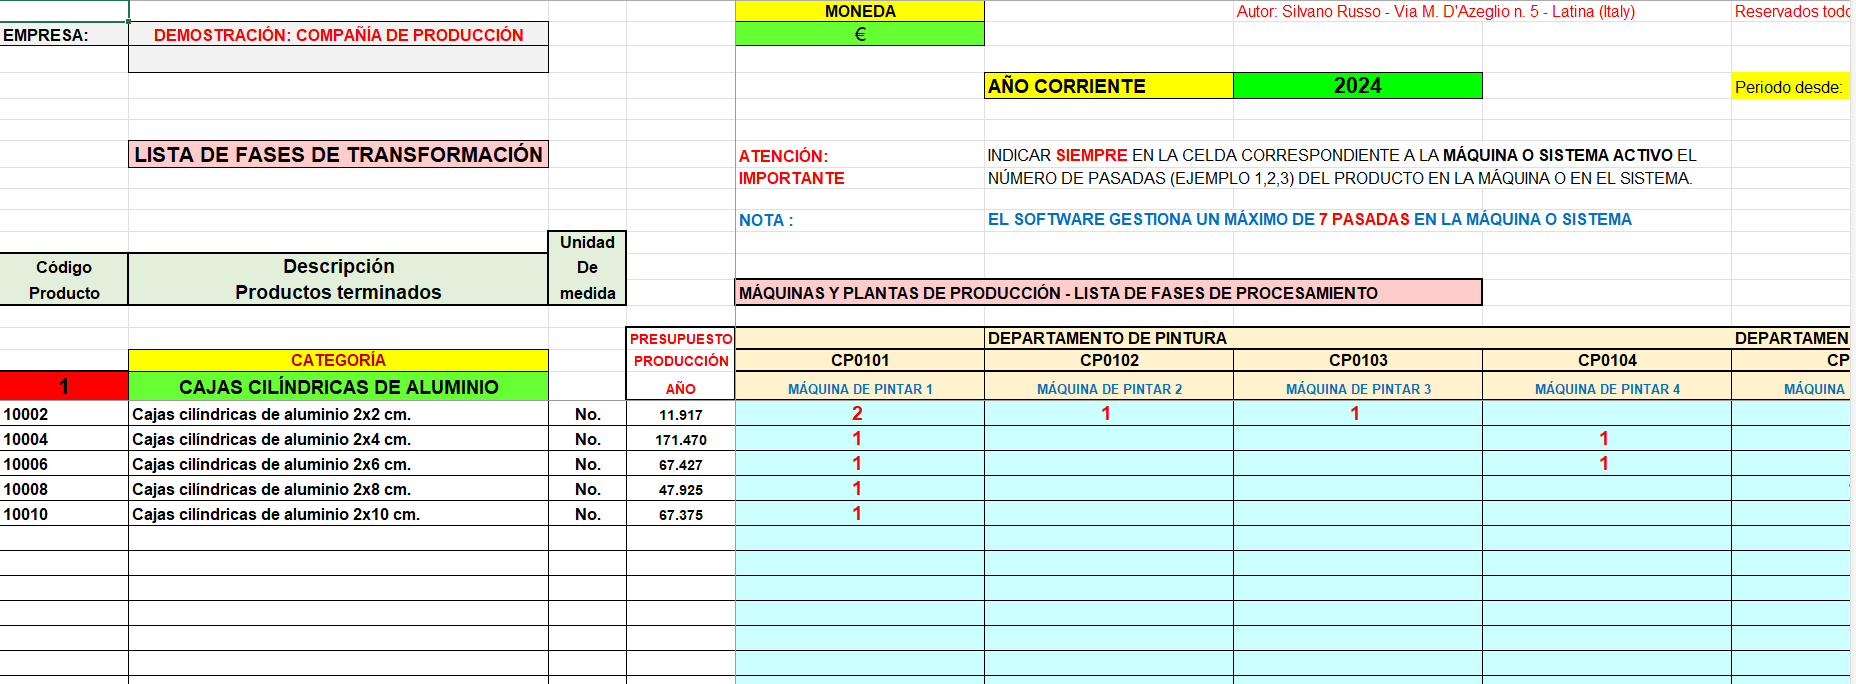Select the LISTA DE FASES DE TRANSFORMACIÓN title

tap(338, 154)
